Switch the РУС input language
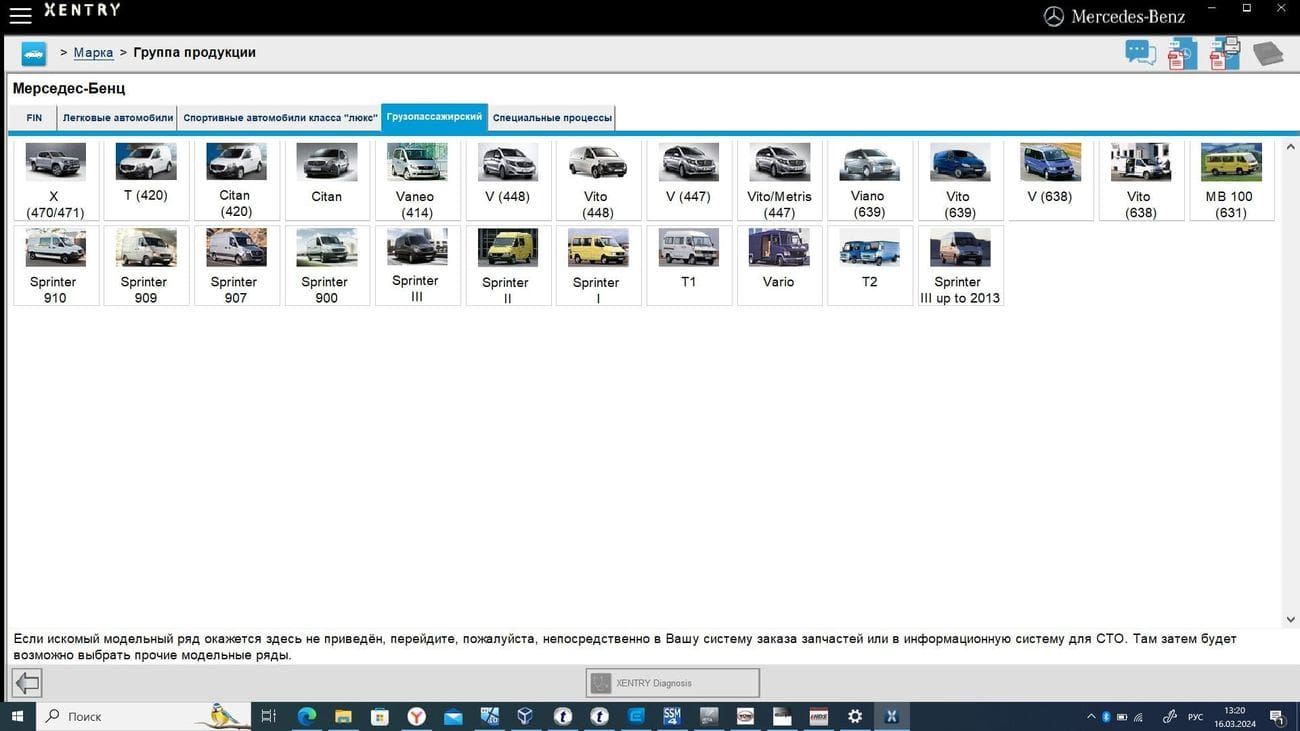This screenshot has width=1300, height=731. pyautogui.click(x=1195, y=717)
